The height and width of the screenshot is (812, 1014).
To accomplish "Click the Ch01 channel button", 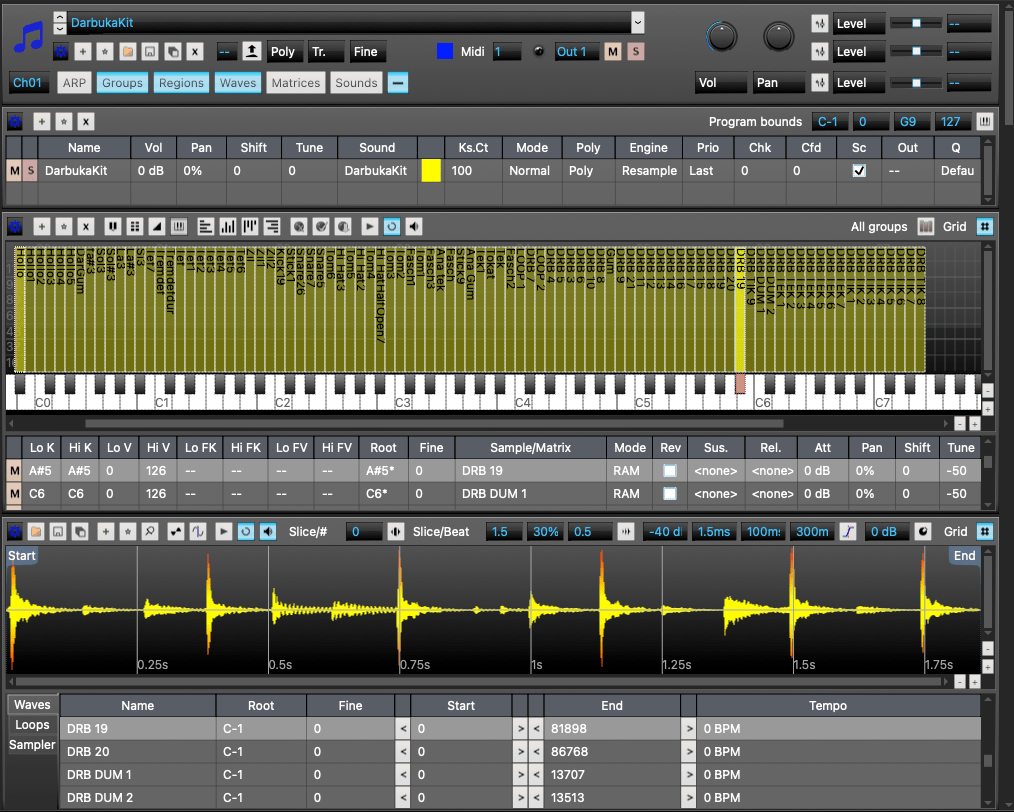I will (x=28, y=83).
